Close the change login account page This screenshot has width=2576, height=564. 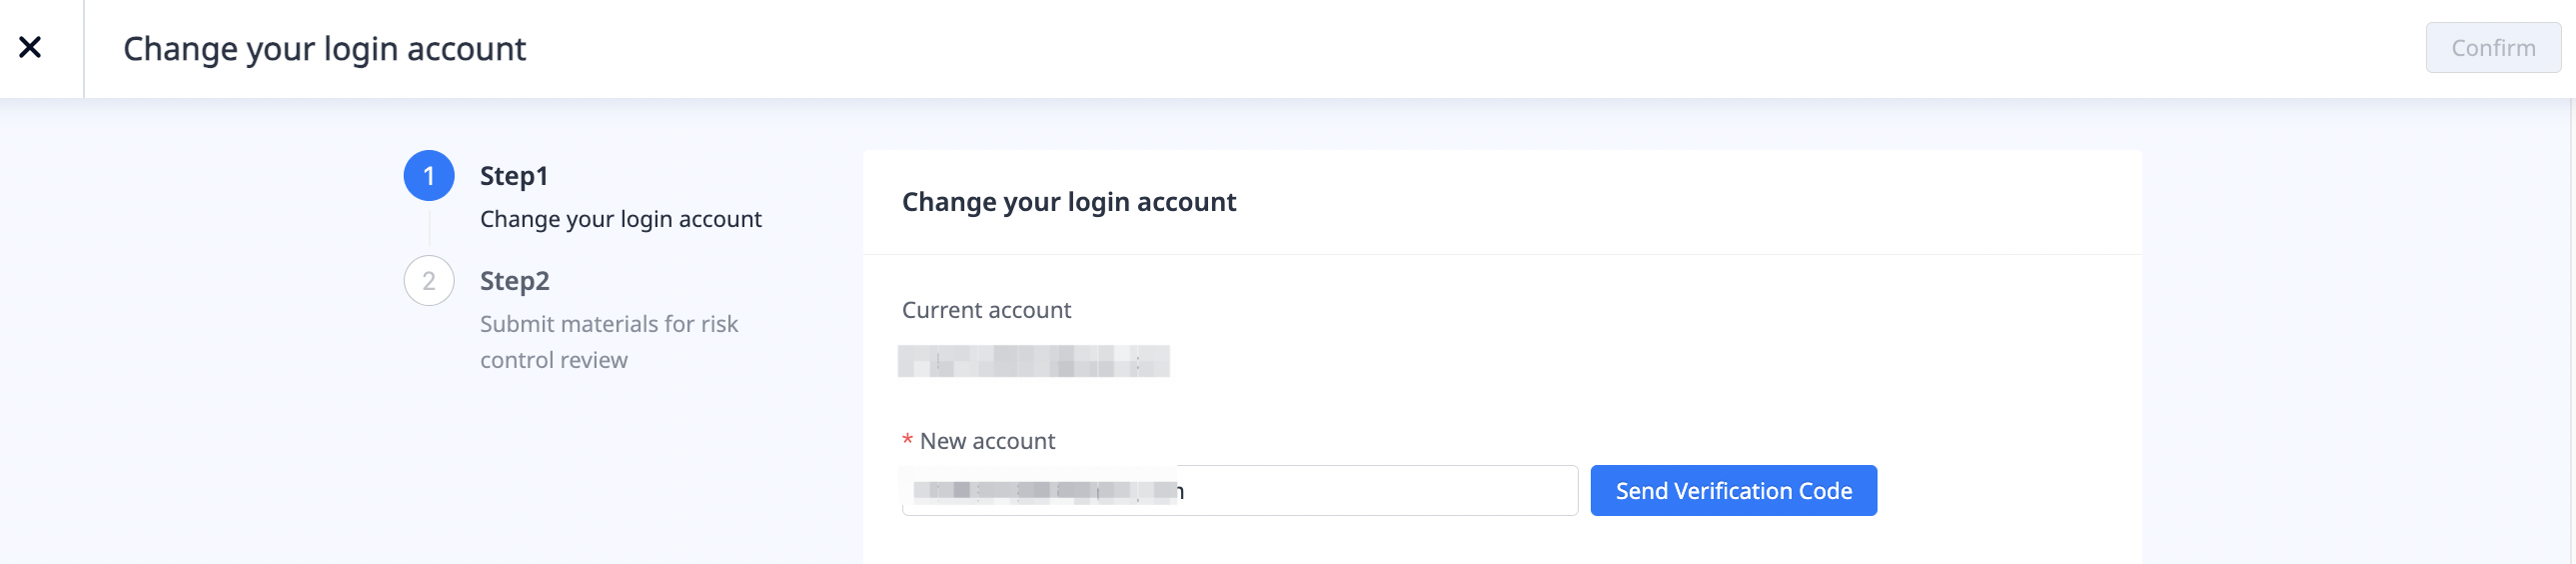coord(30,47)
